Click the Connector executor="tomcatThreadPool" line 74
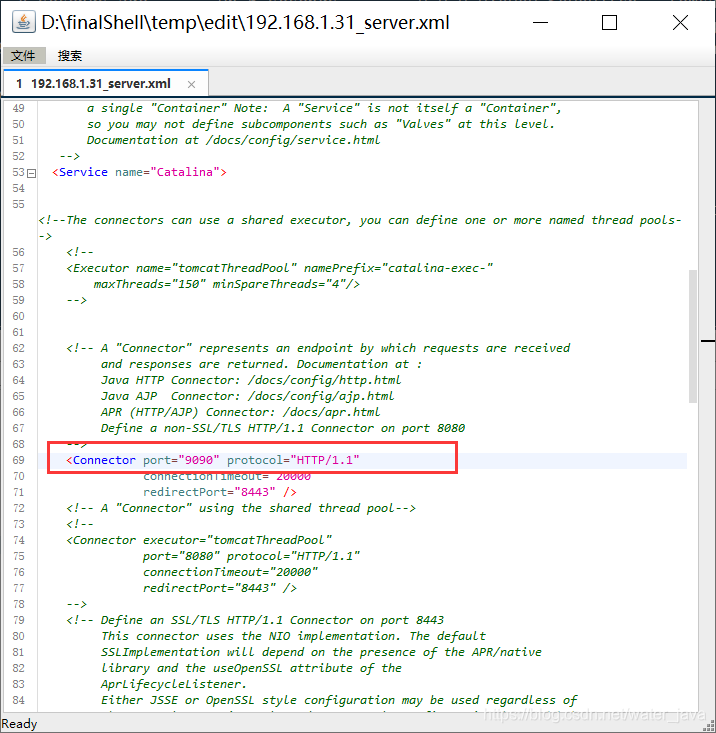 [x=199, y=540]
